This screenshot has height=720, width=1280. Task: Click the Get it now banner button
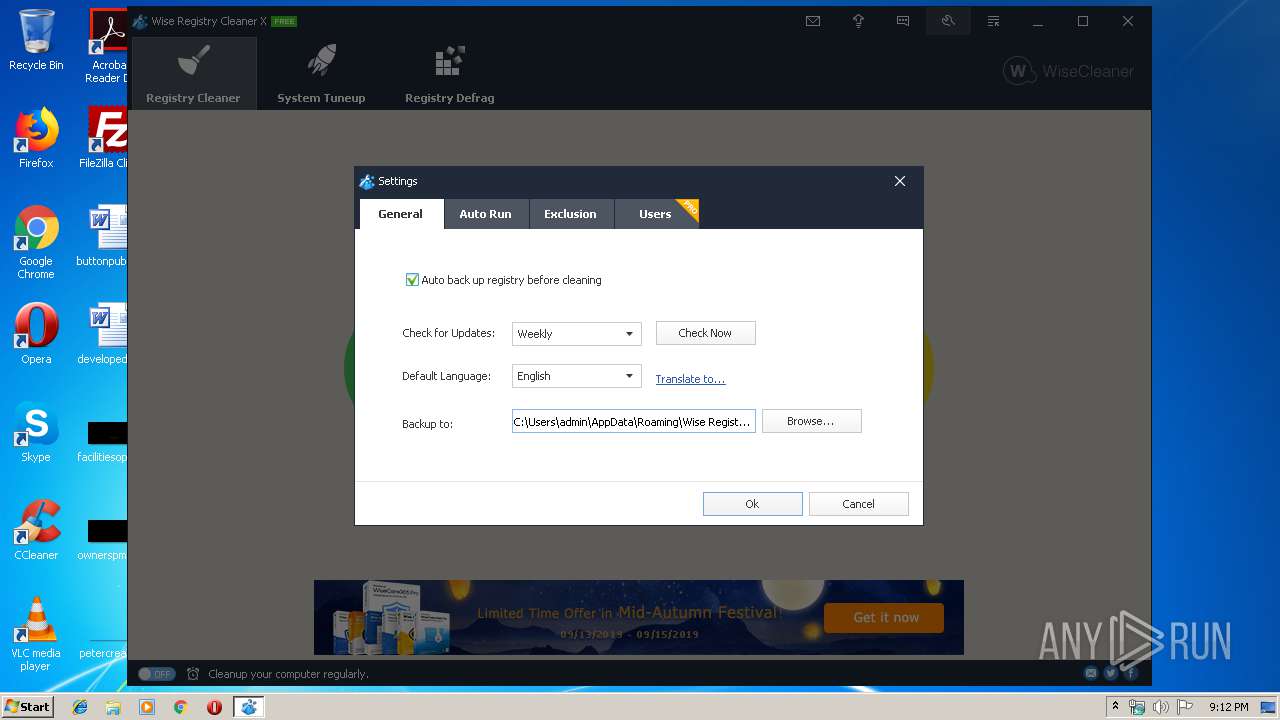tap(885, 618)
